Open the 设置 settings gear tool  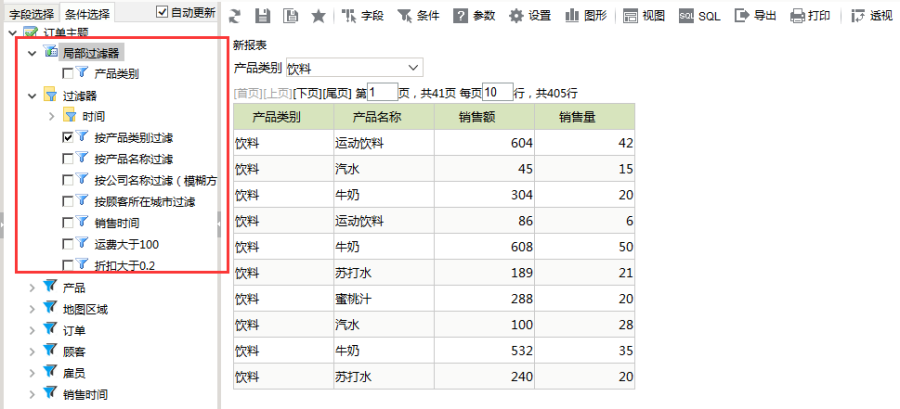pos(530,15)
